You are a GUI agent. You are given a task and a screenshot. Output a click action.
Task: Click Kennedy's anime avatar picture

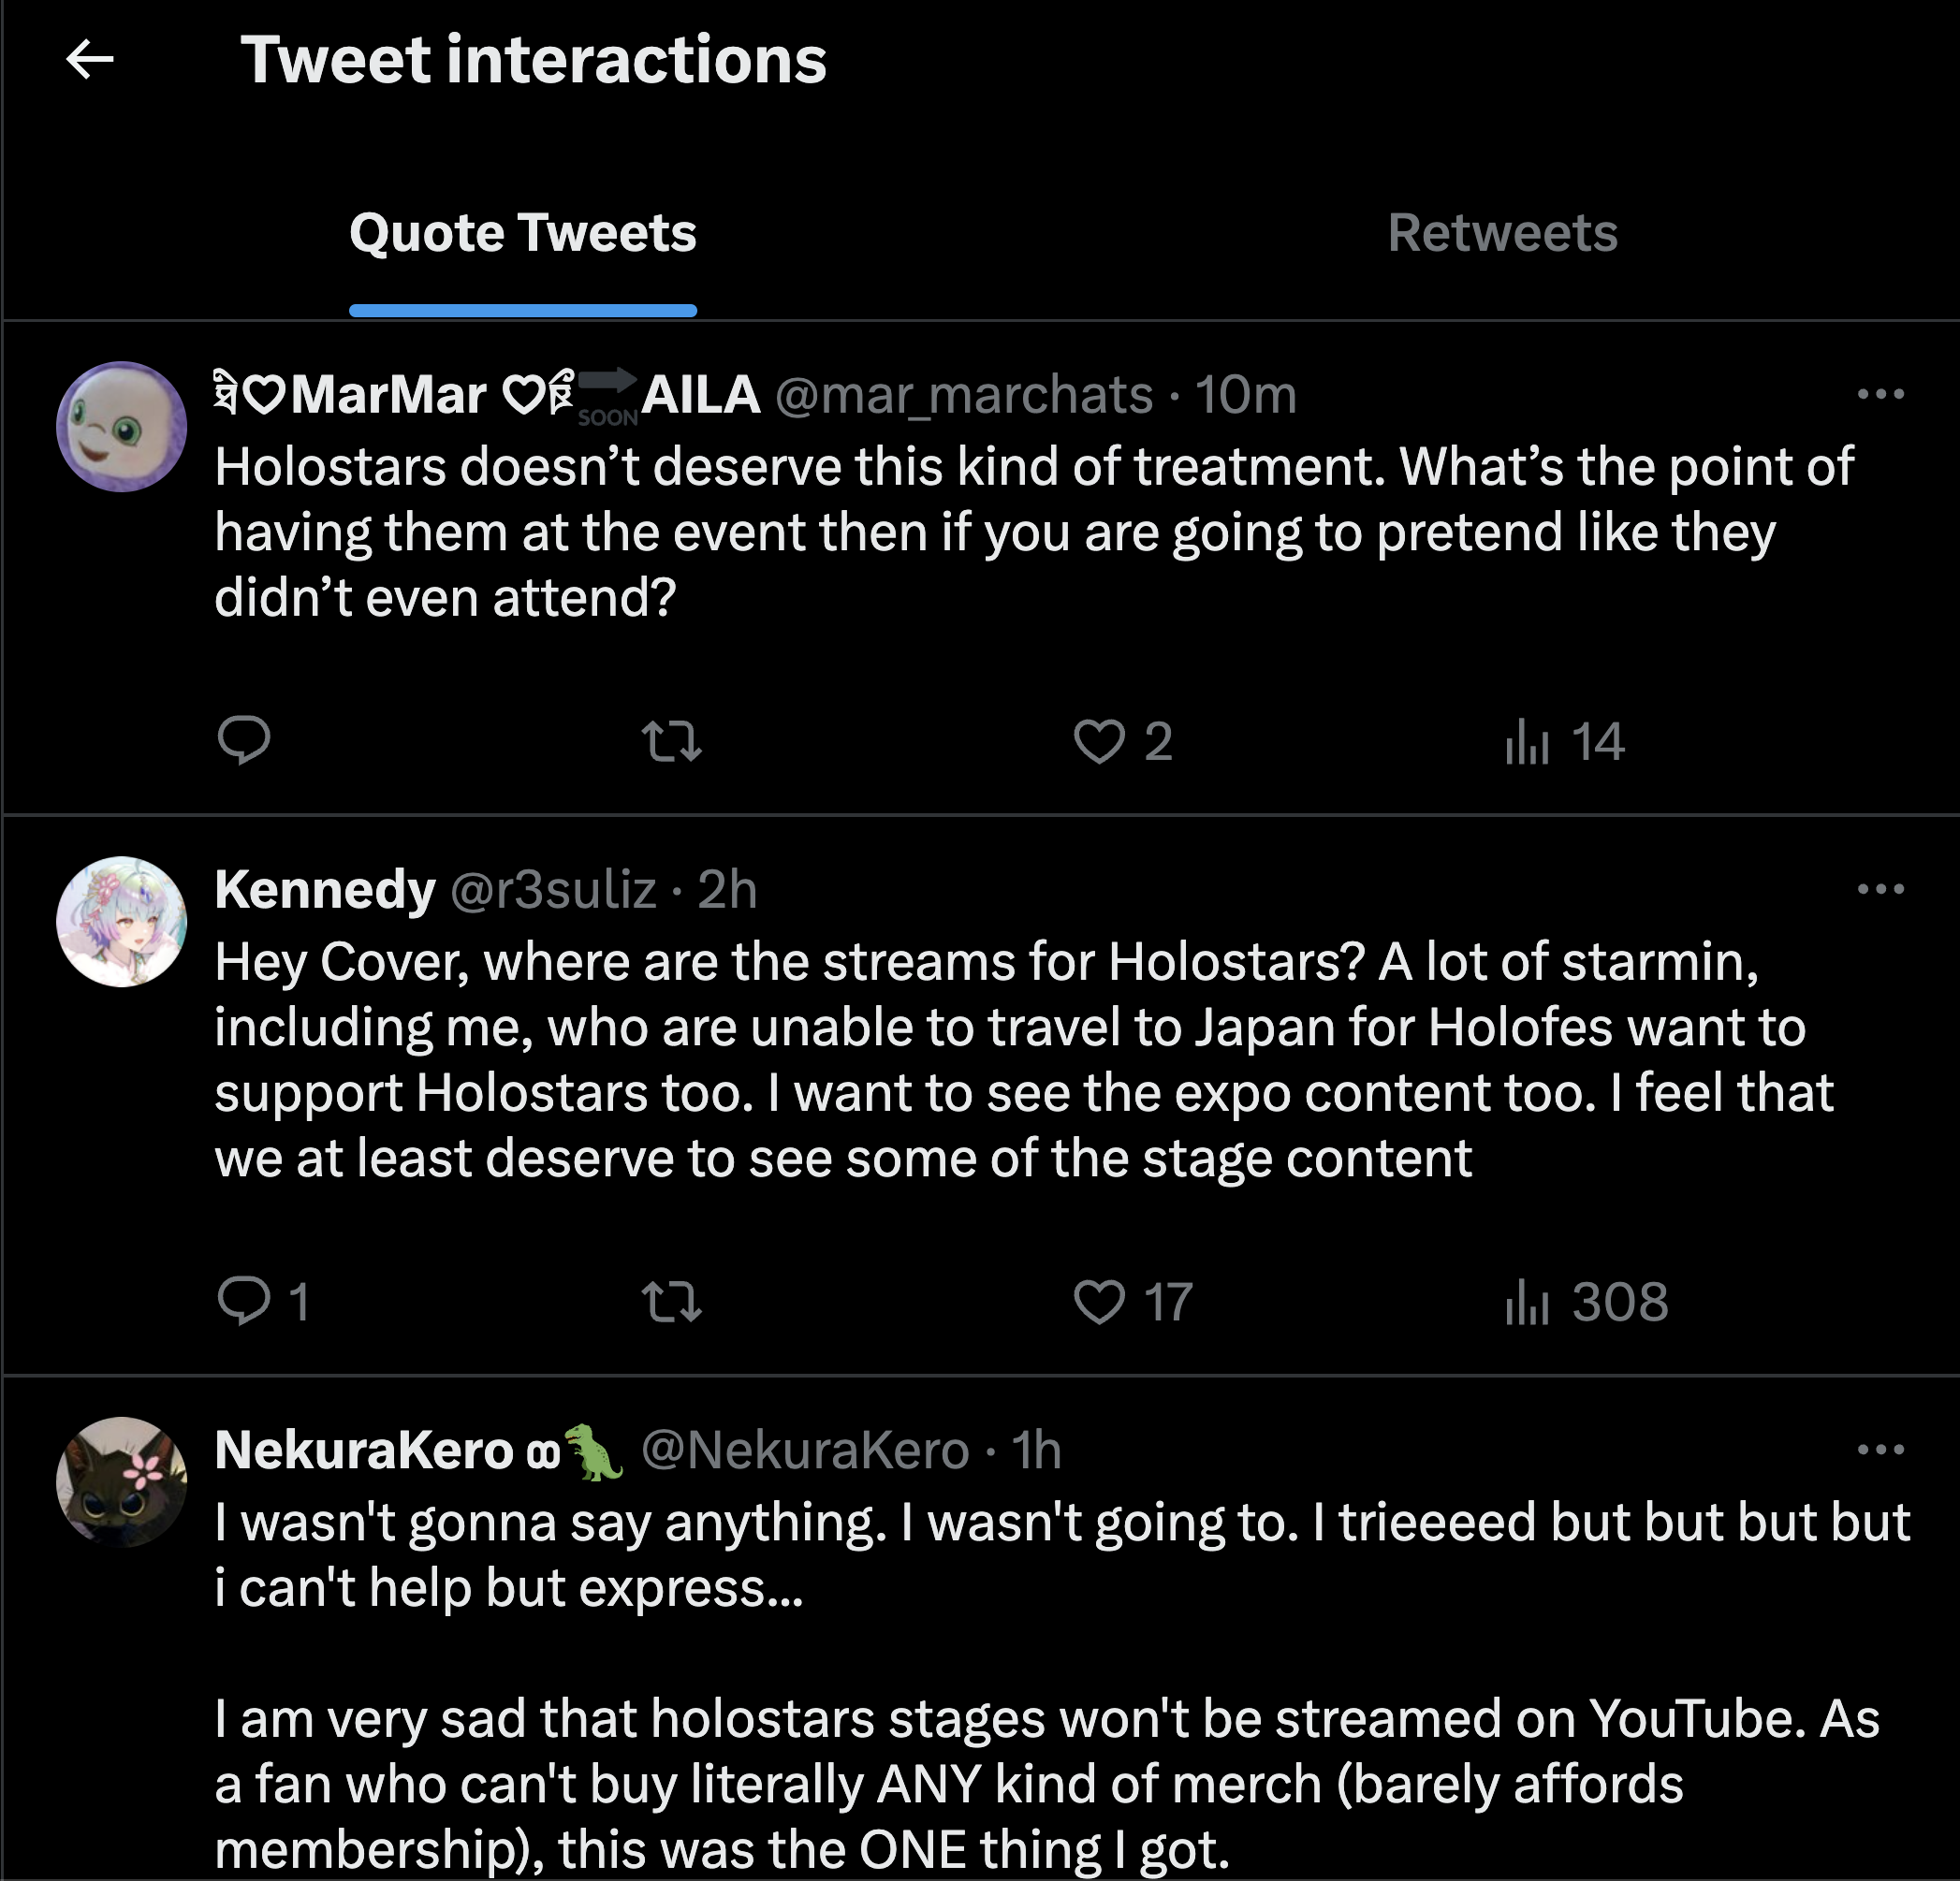[121, 921]
